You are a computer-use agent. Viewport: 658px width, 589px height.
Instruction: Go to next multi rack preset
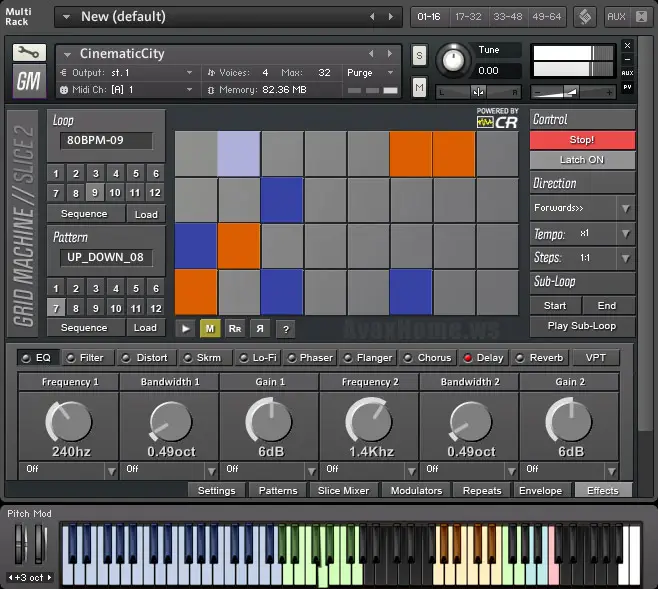391,16
